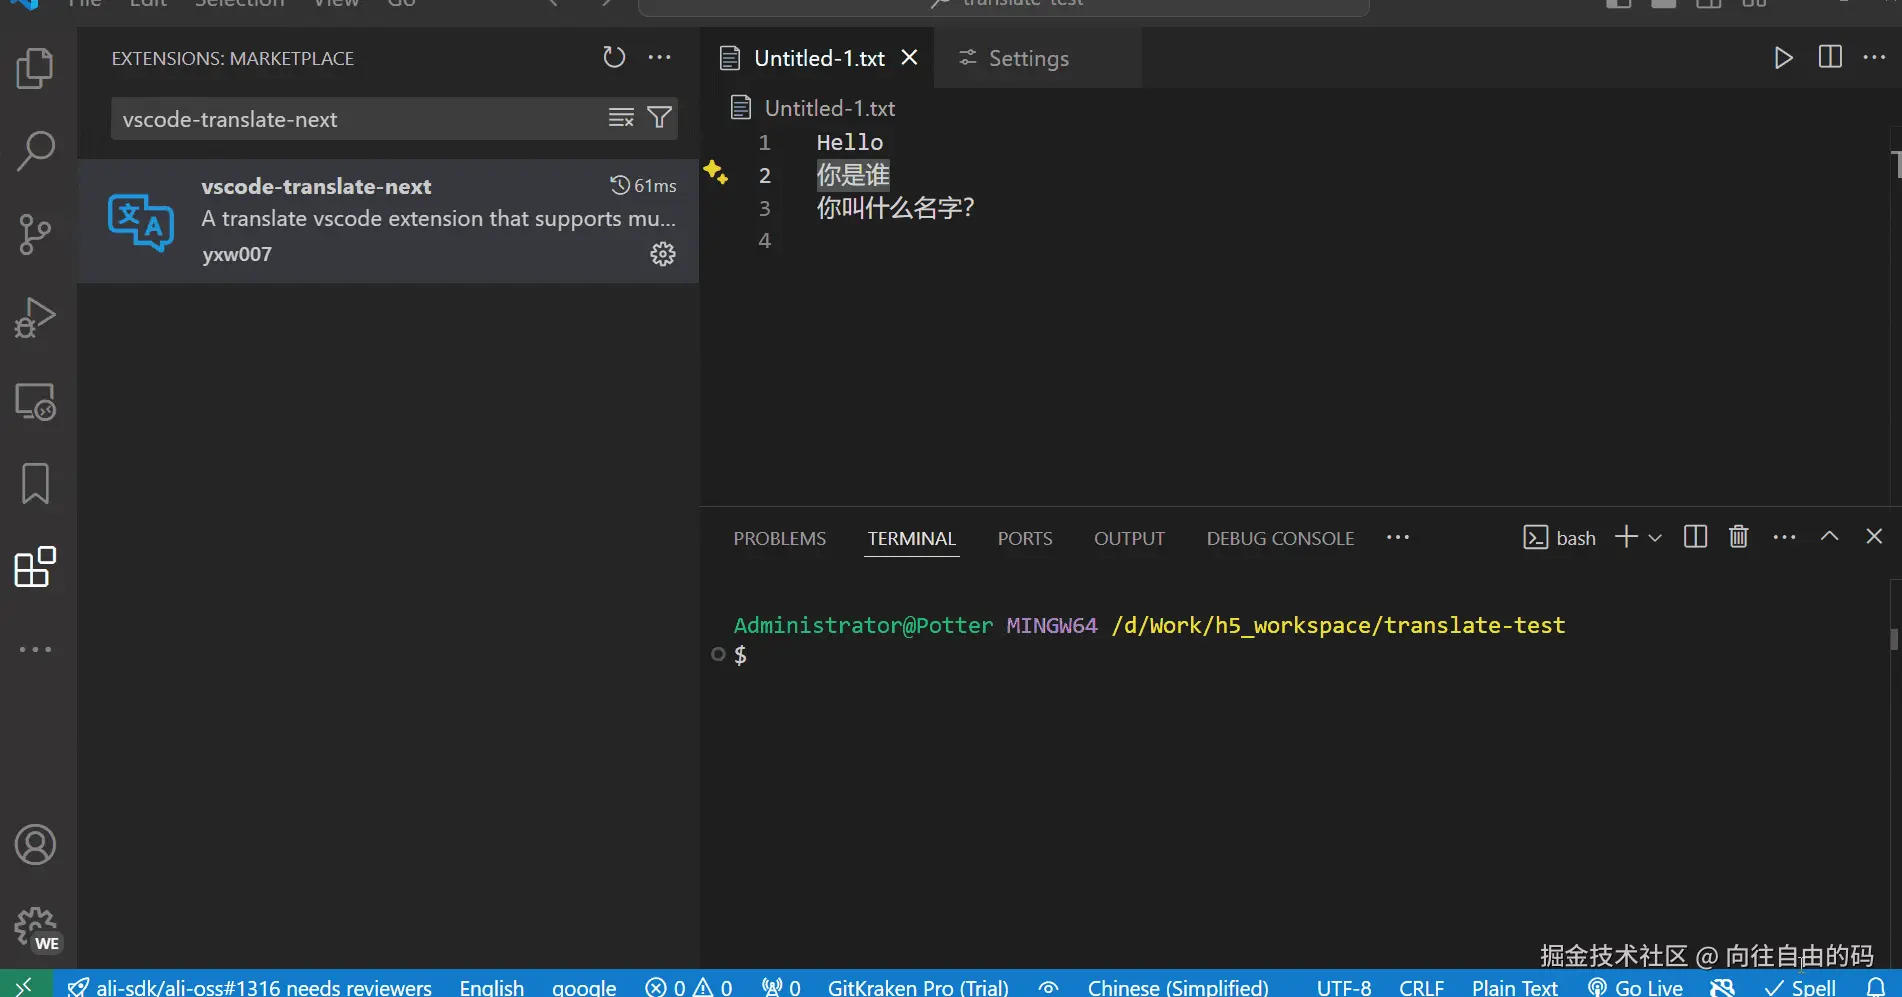
Task: Open Run and Debug view
Action: click(x=35, y=318)
